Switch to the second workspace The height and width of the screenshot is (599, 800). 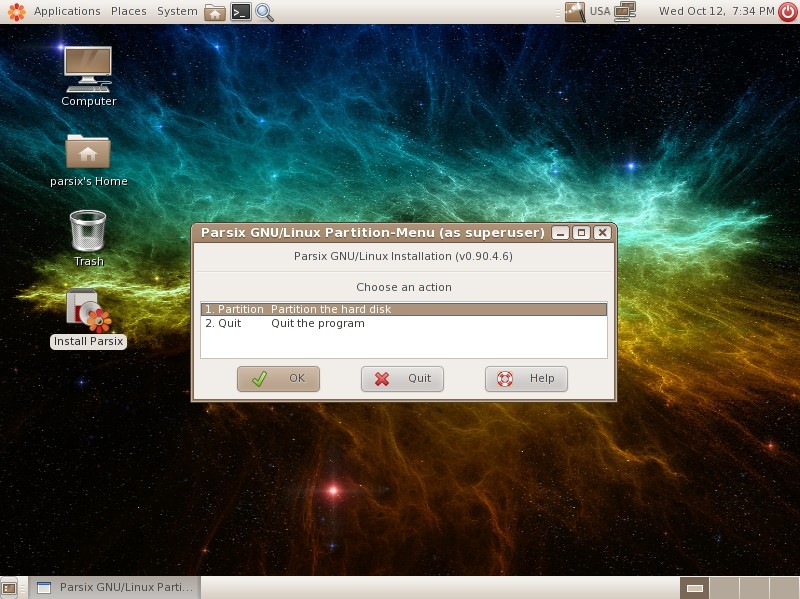[724, 588]
